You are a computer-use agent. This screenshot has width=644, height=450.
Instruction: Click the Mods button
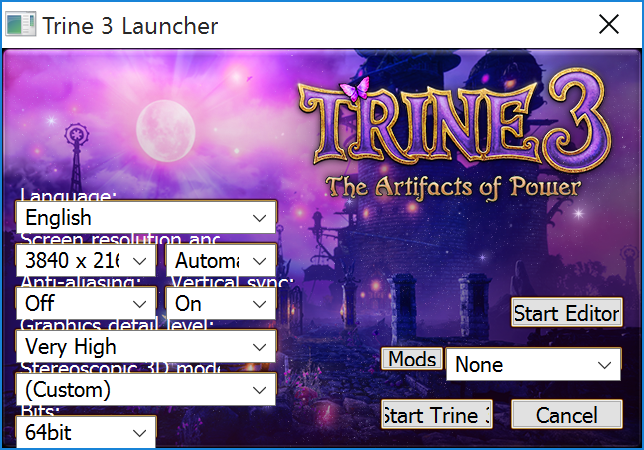[412, 358]
